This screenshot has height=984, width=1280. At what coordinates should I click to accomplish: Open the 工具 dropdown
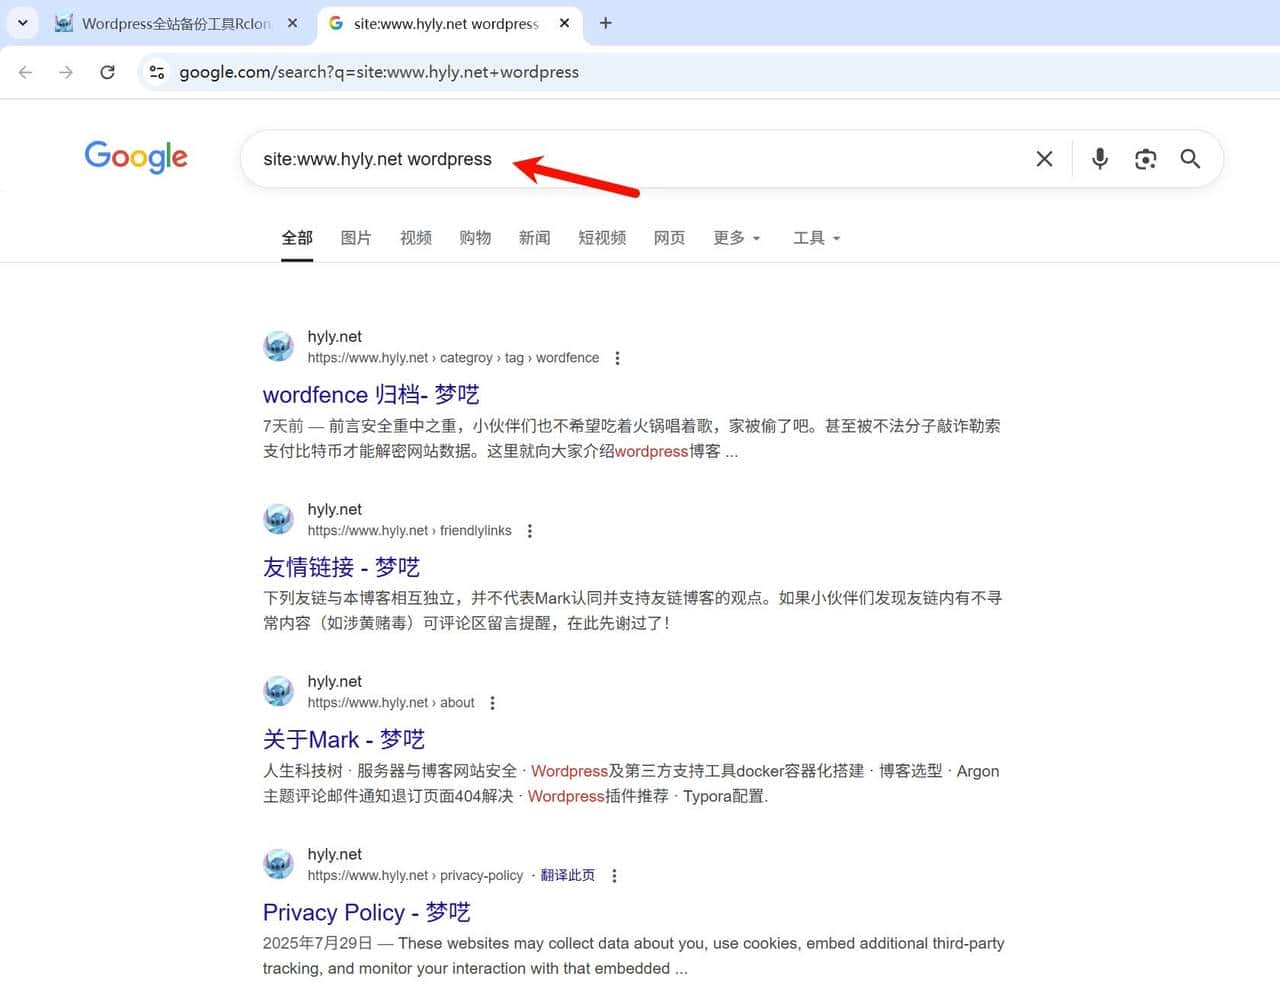(816, 238)
